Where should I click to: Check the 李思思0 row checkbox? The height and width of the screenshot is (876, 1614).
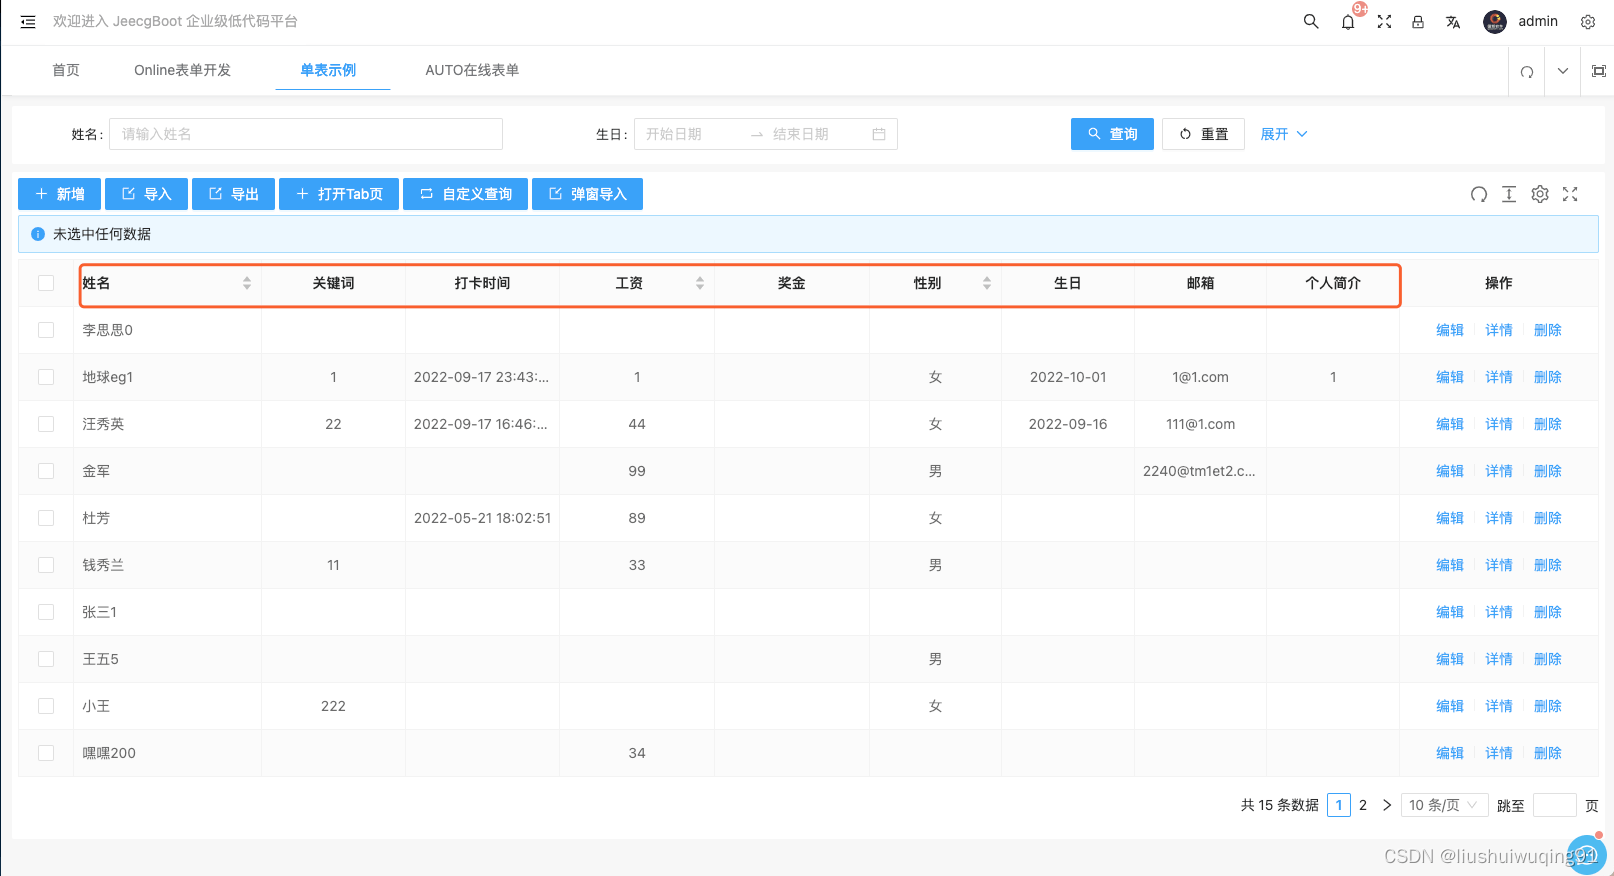click(46, 330)
